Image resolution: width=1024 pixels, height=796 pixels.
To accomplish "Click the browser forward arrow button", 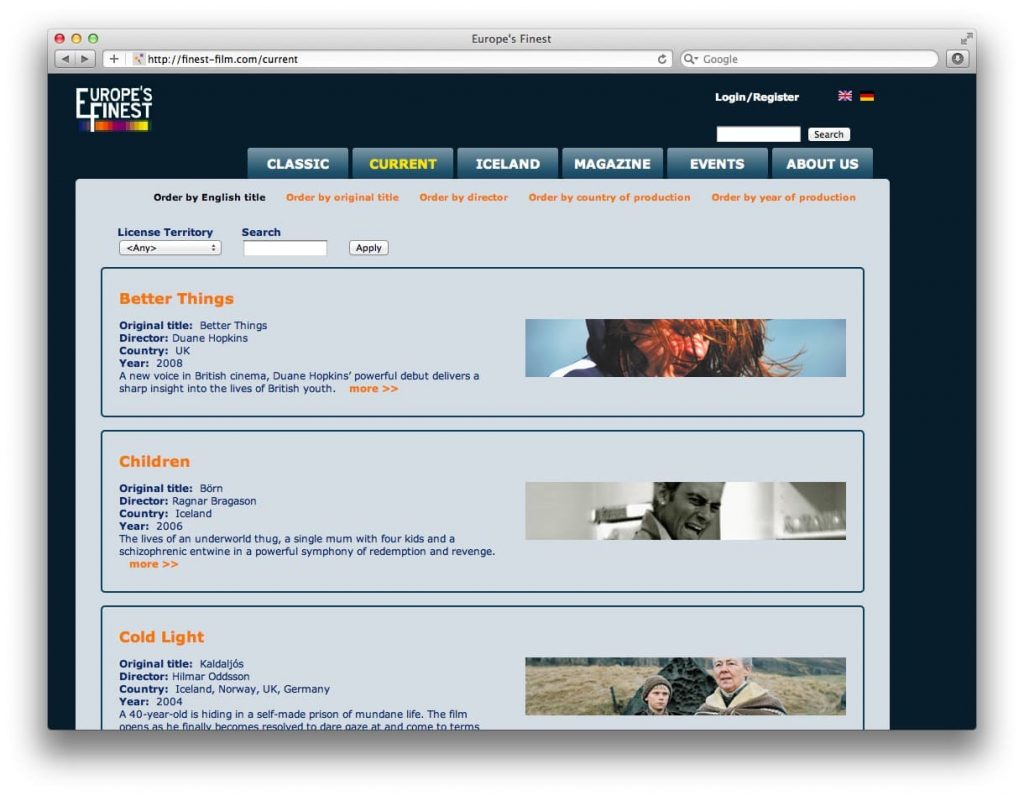I will point(84,59).
